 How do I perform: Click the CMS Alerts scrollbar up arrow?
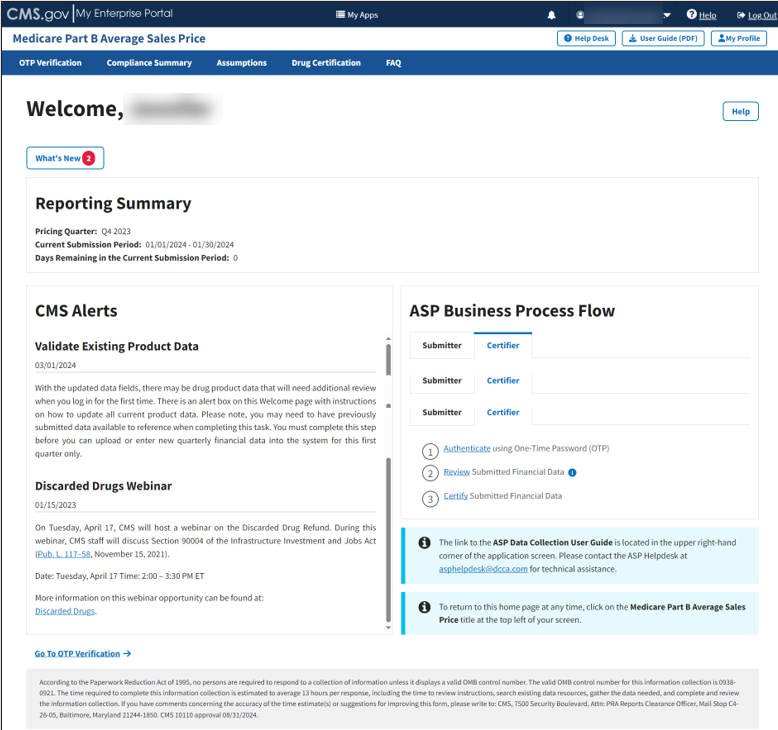coord(388,339)
